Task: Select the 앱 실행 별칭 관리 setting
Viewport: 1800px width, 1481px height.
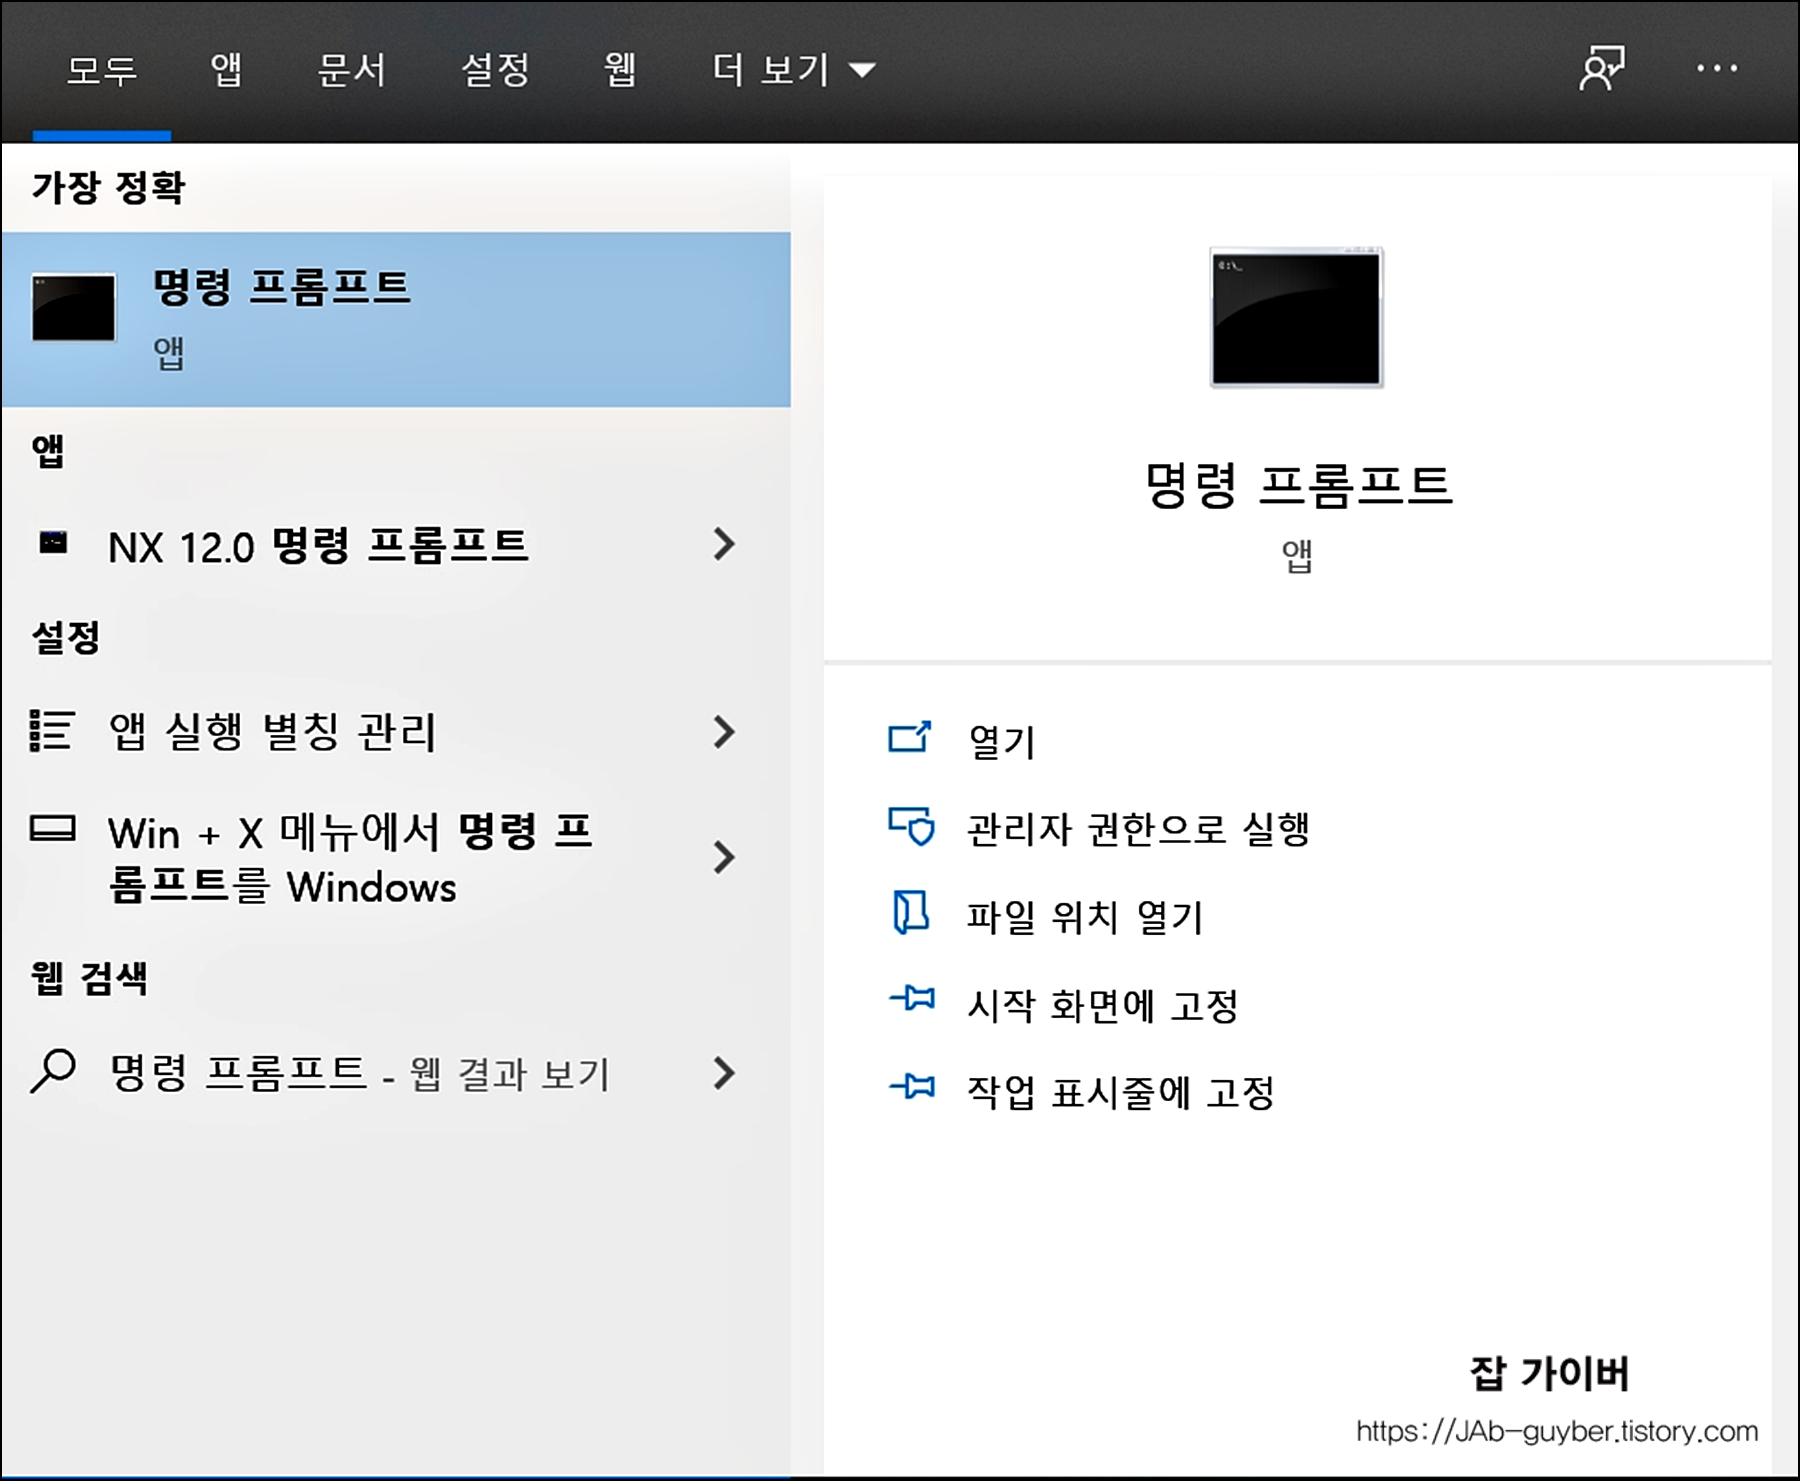Action: click(x=396, y=732)
